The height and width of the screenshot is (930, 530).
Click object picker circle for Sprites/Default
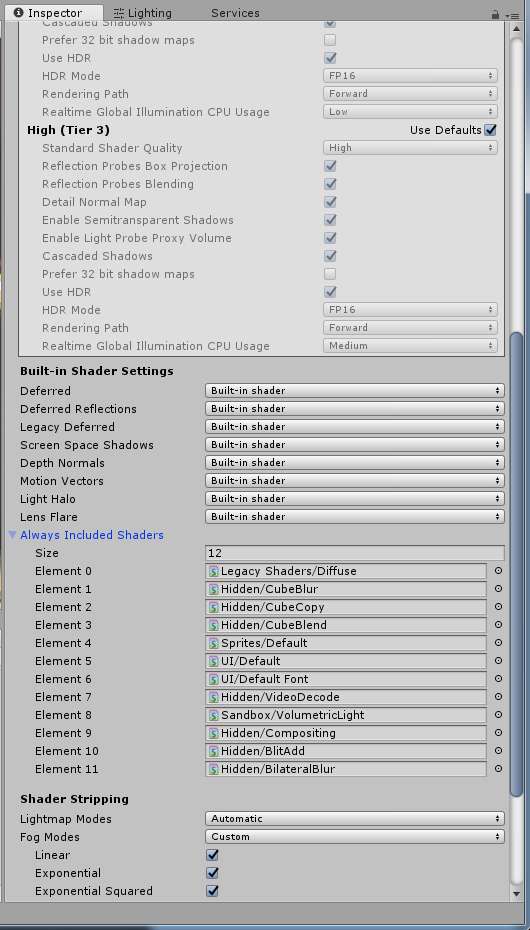(x=498, y=643)
